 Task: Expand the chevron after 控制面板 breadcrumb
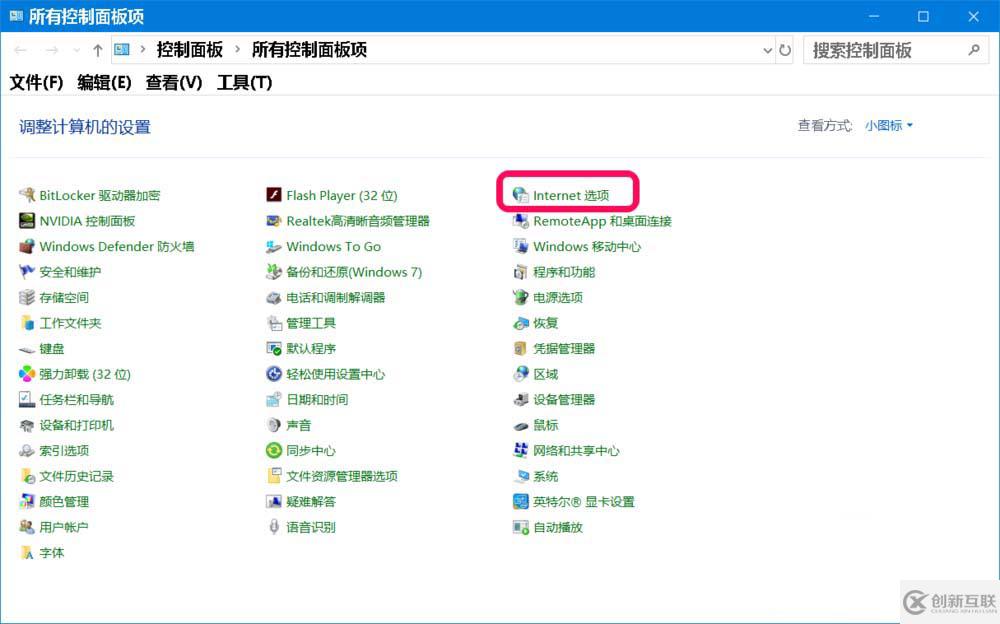[237, 49]
